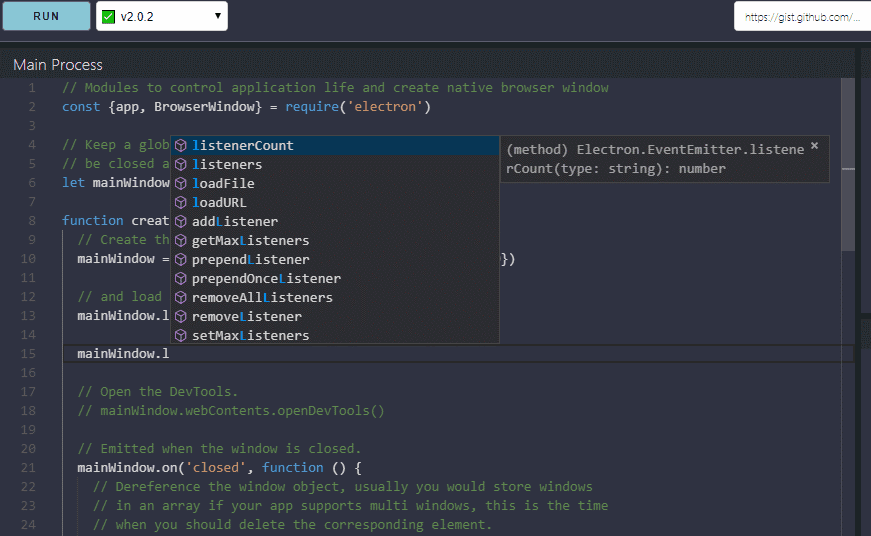Click line number 21 in the gutter
The height and width of the screenshot is (536, 871).
[29, 468]
